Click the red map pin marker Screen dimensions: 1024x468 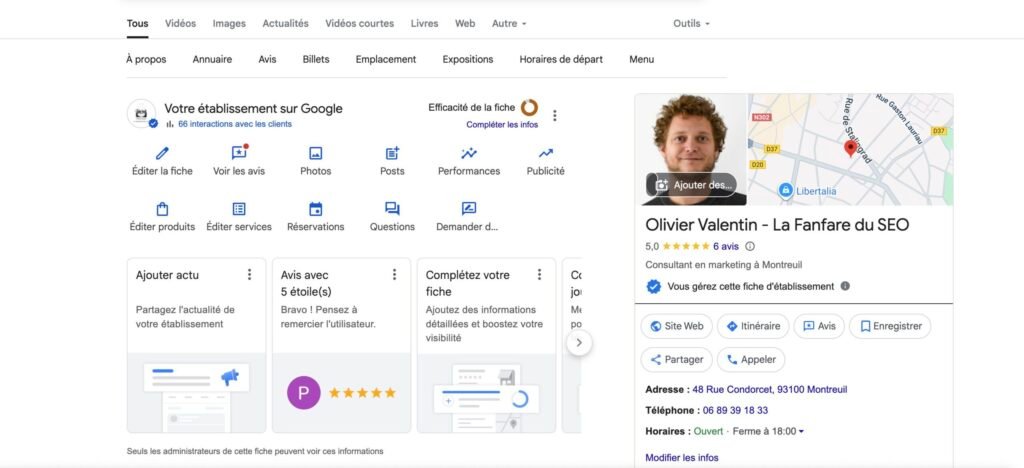click(850, 148)
